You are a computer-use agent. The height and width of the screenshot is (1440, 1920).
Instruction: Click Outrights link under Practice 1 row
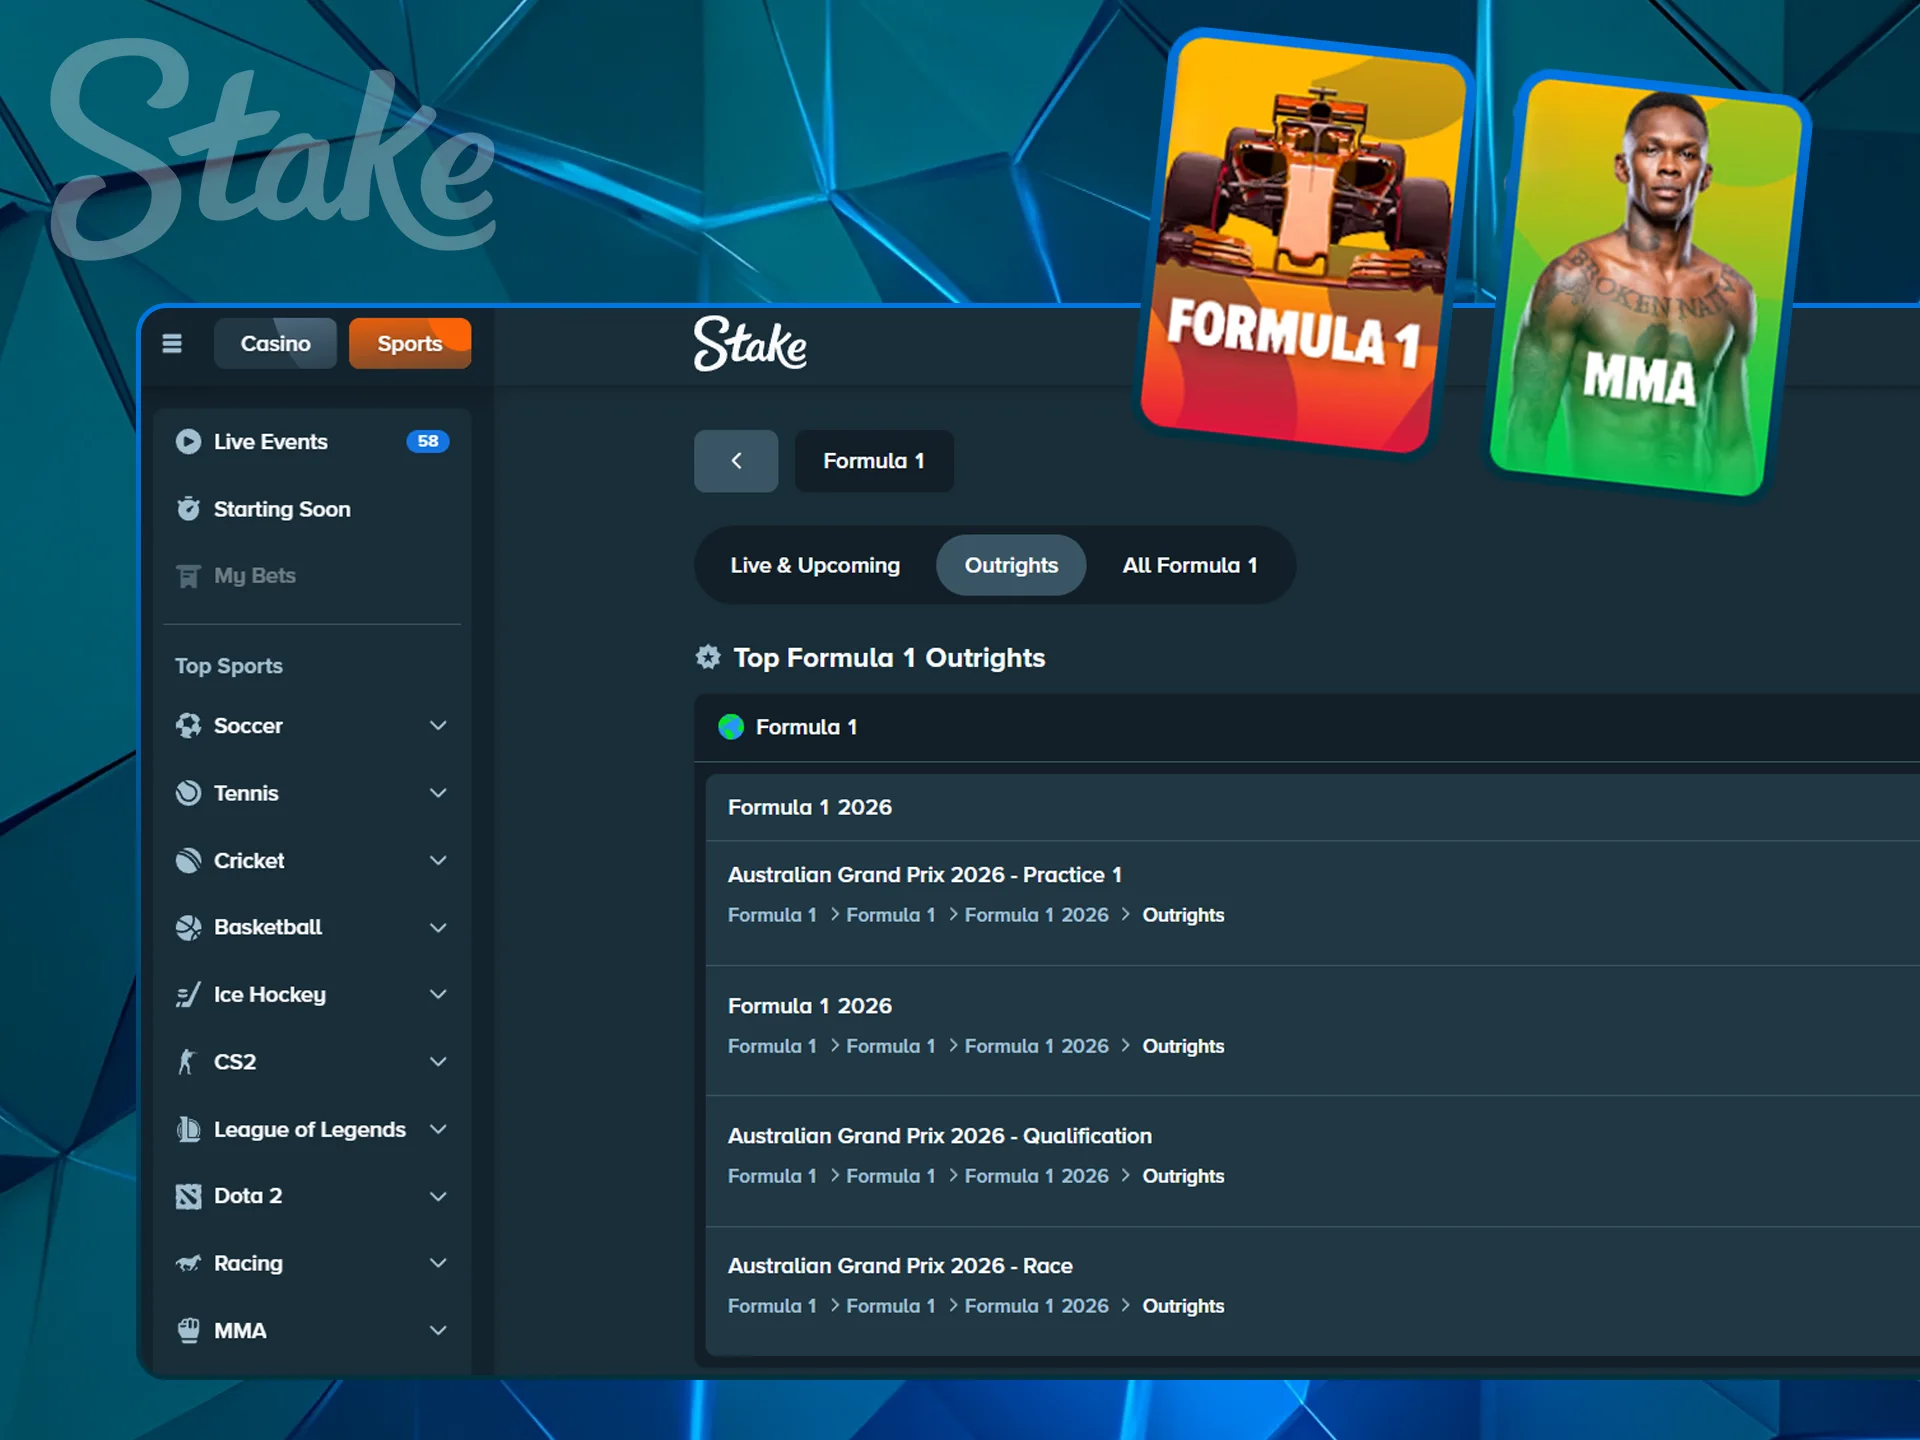1183,915
